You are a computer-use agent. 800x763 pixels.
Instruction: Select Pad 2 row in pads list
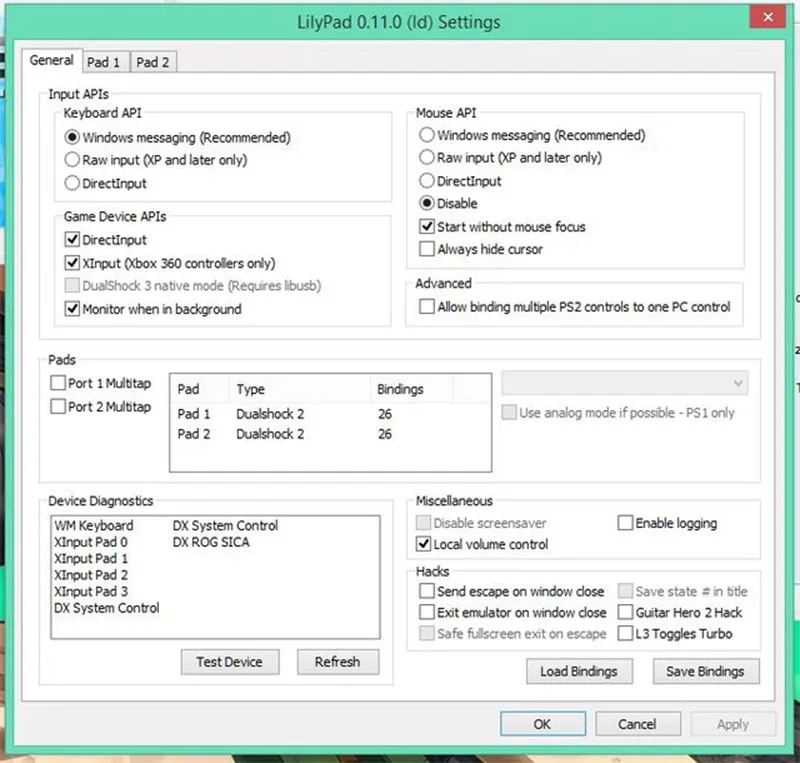(331, 434)
